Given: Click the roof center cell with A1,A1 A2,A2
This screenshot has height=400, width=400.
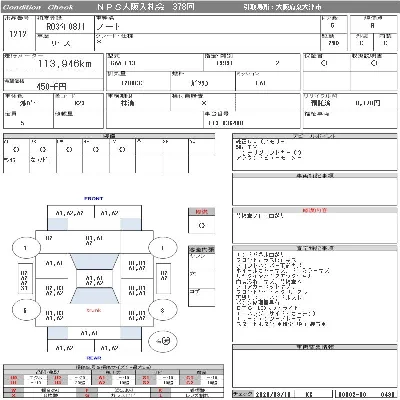Looking at the screenshot, I should 94,280.
